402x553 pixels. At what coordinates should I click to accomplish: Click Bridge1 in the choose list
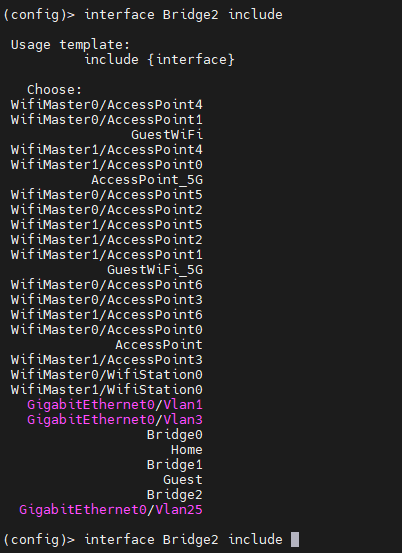point(175,464)
